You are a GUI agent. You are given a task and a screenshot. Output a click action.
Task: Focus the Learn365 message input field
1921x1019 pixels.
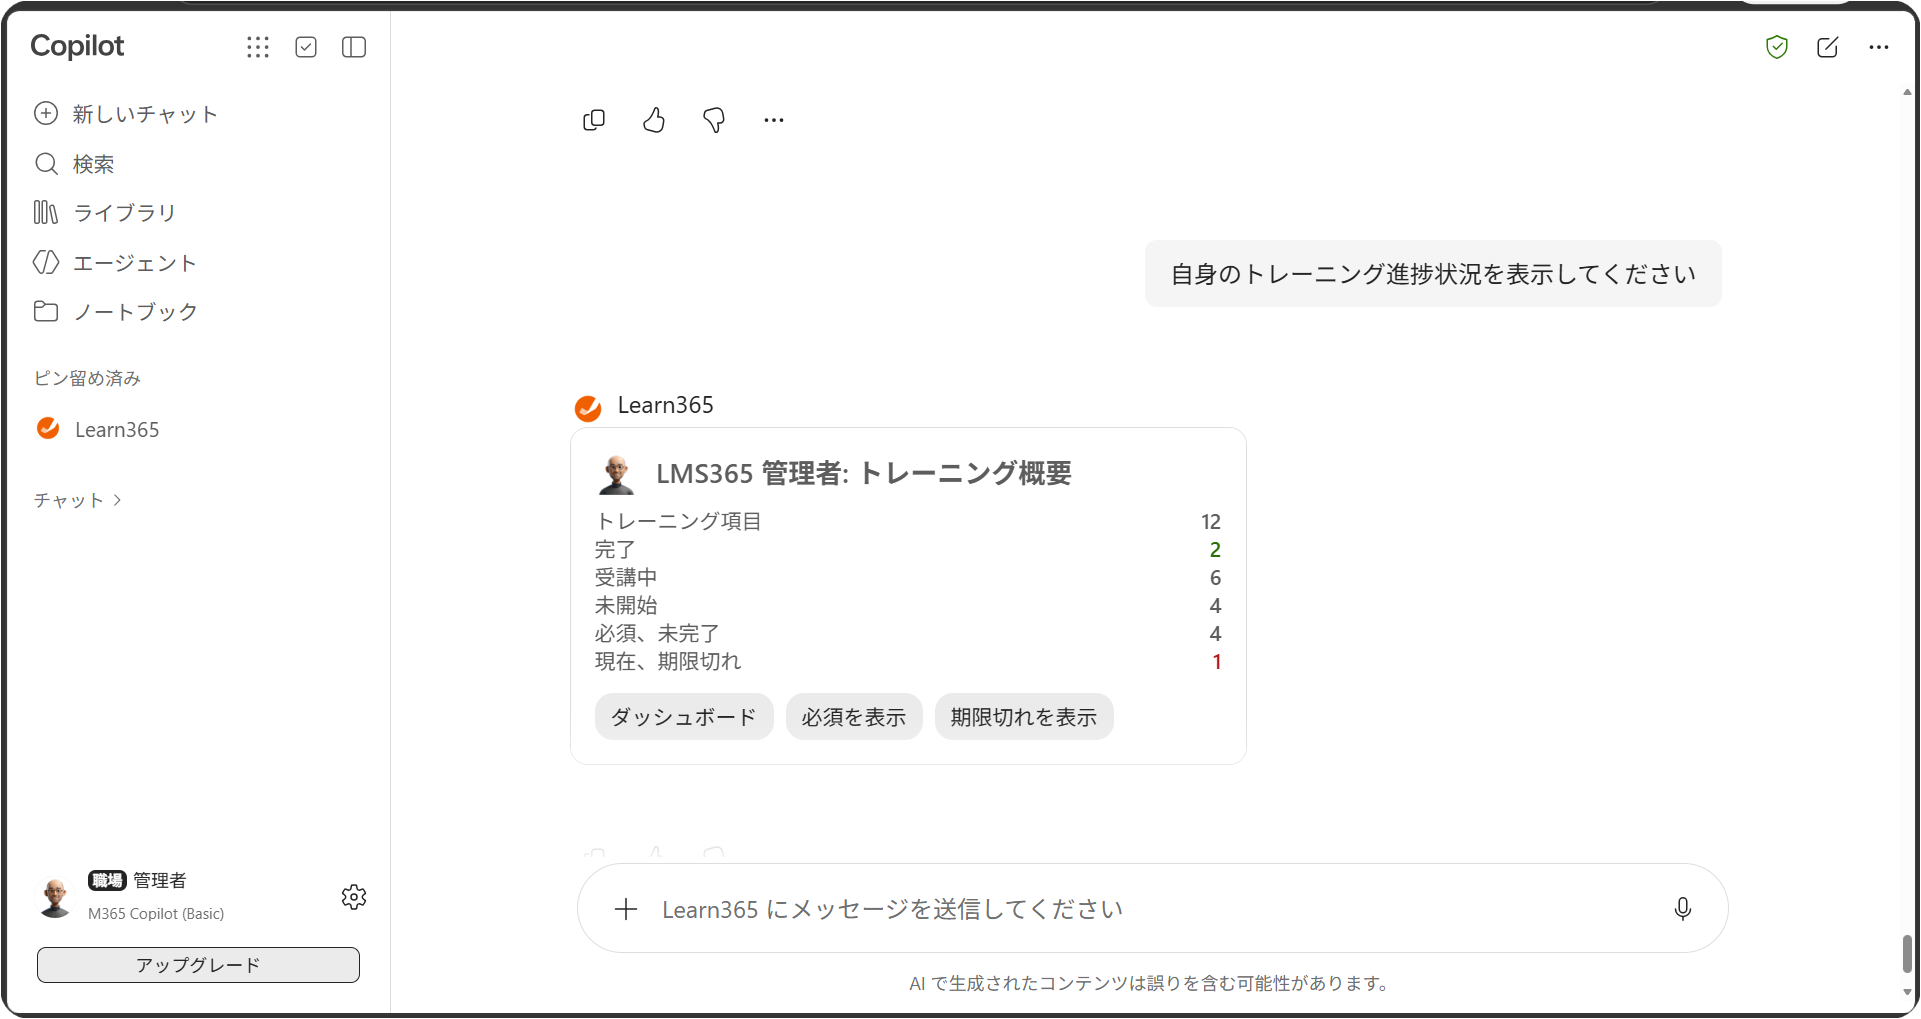1153,909
